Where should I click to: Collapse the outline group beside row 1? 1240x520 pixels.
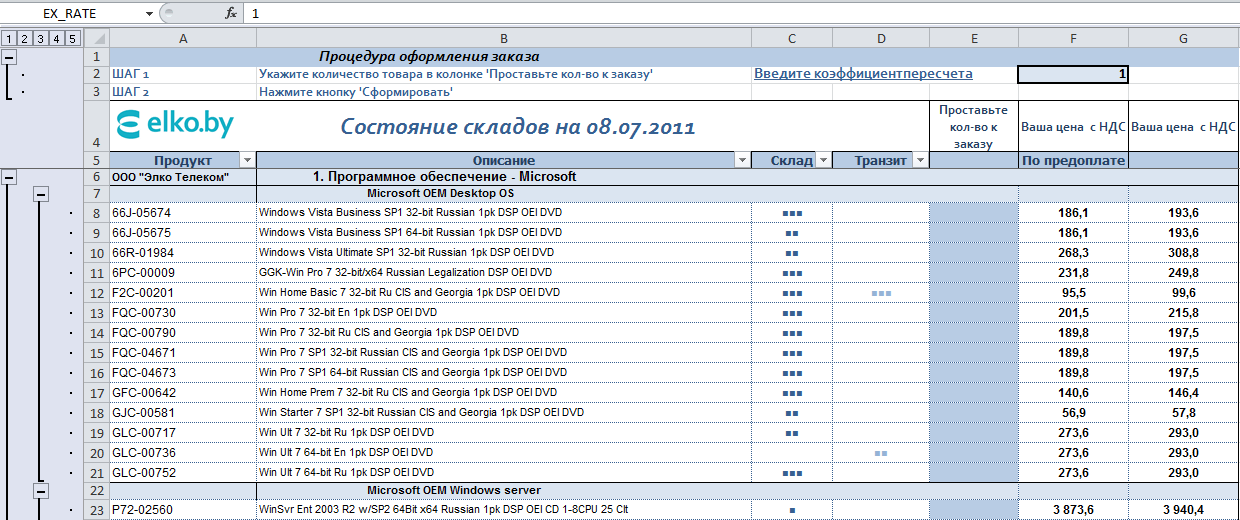point(9,57)
